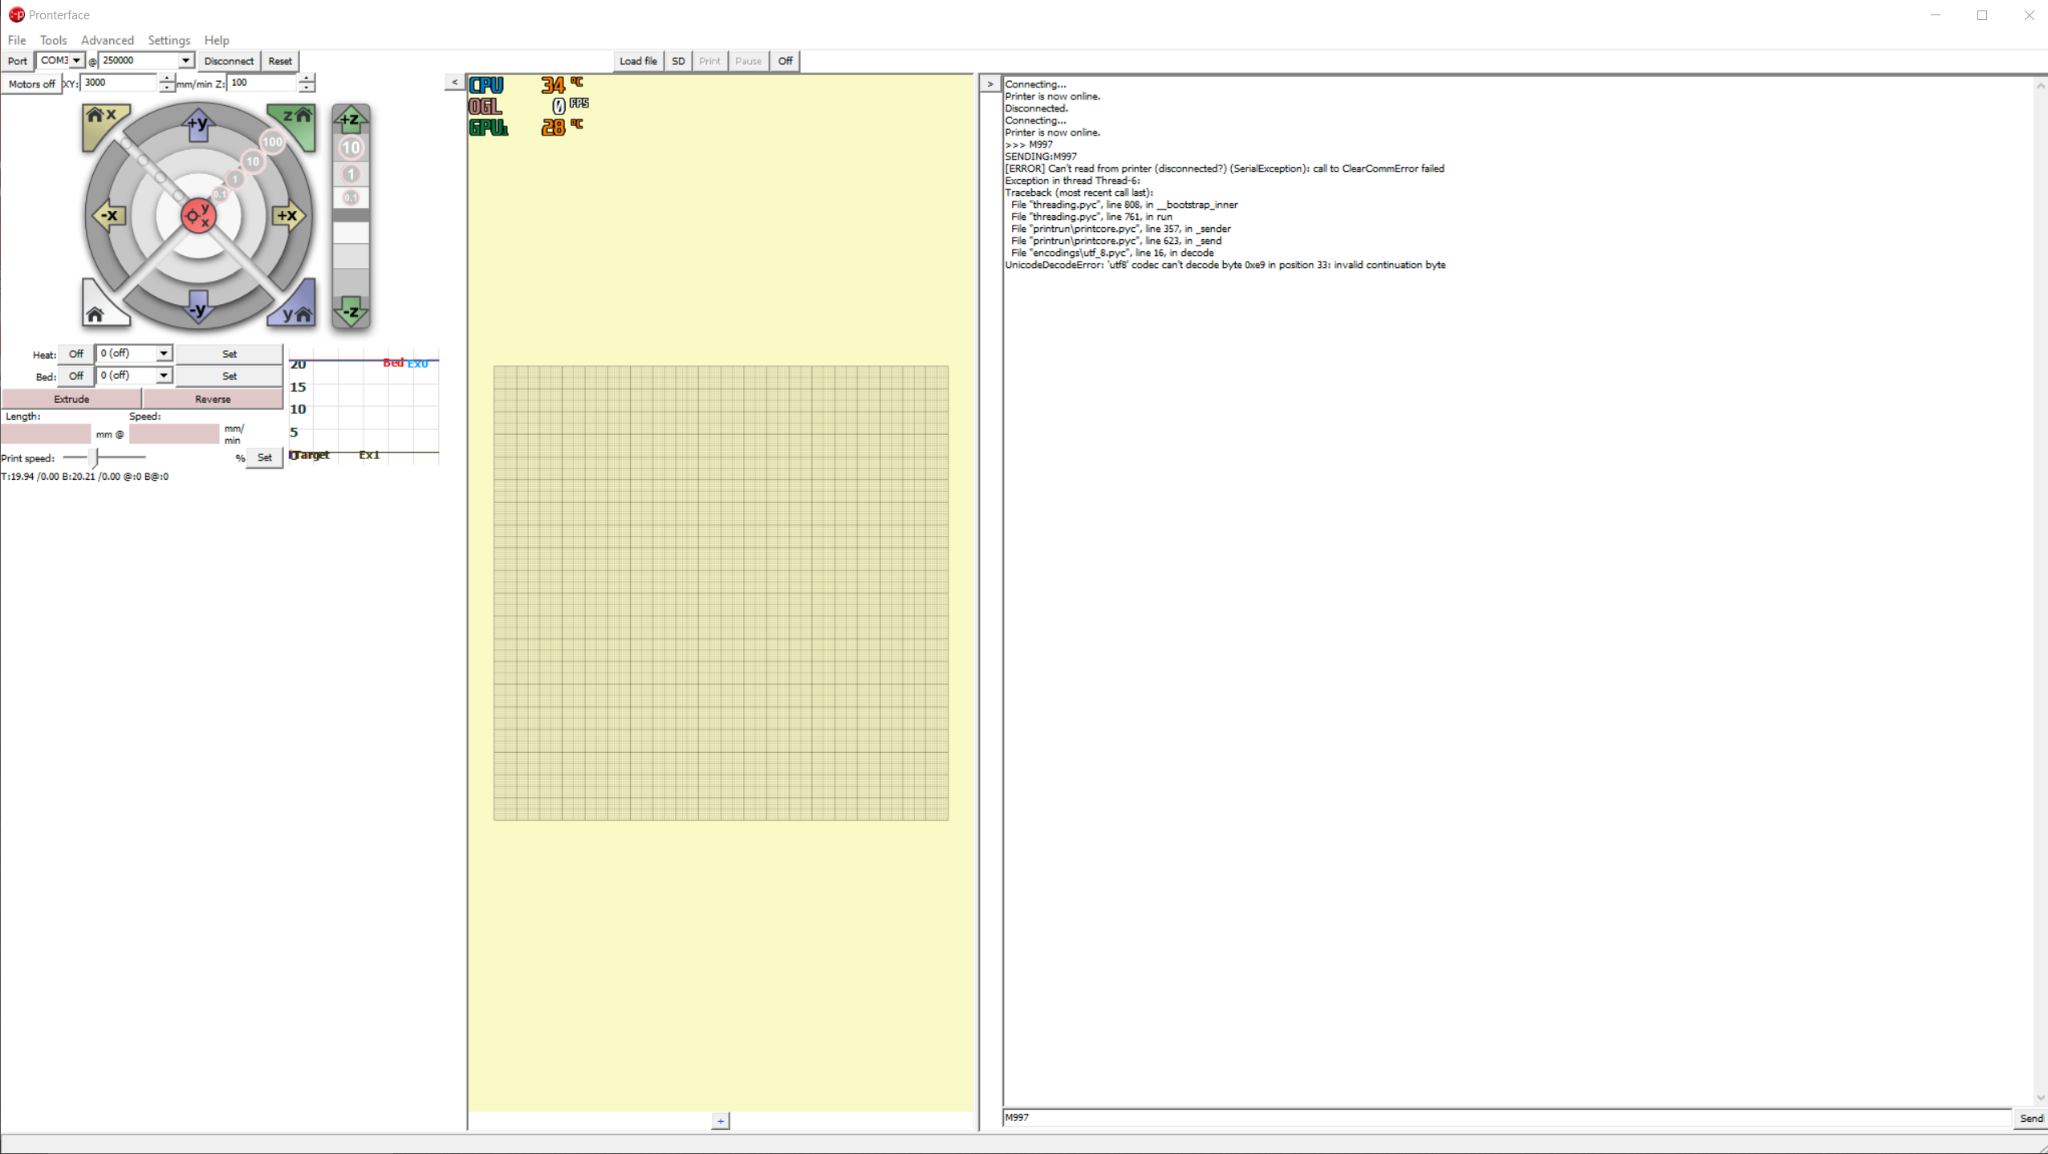Expand the baud rate 250000 dropdown
This screenshot has height=1154, width=2048.
[185, 61]
